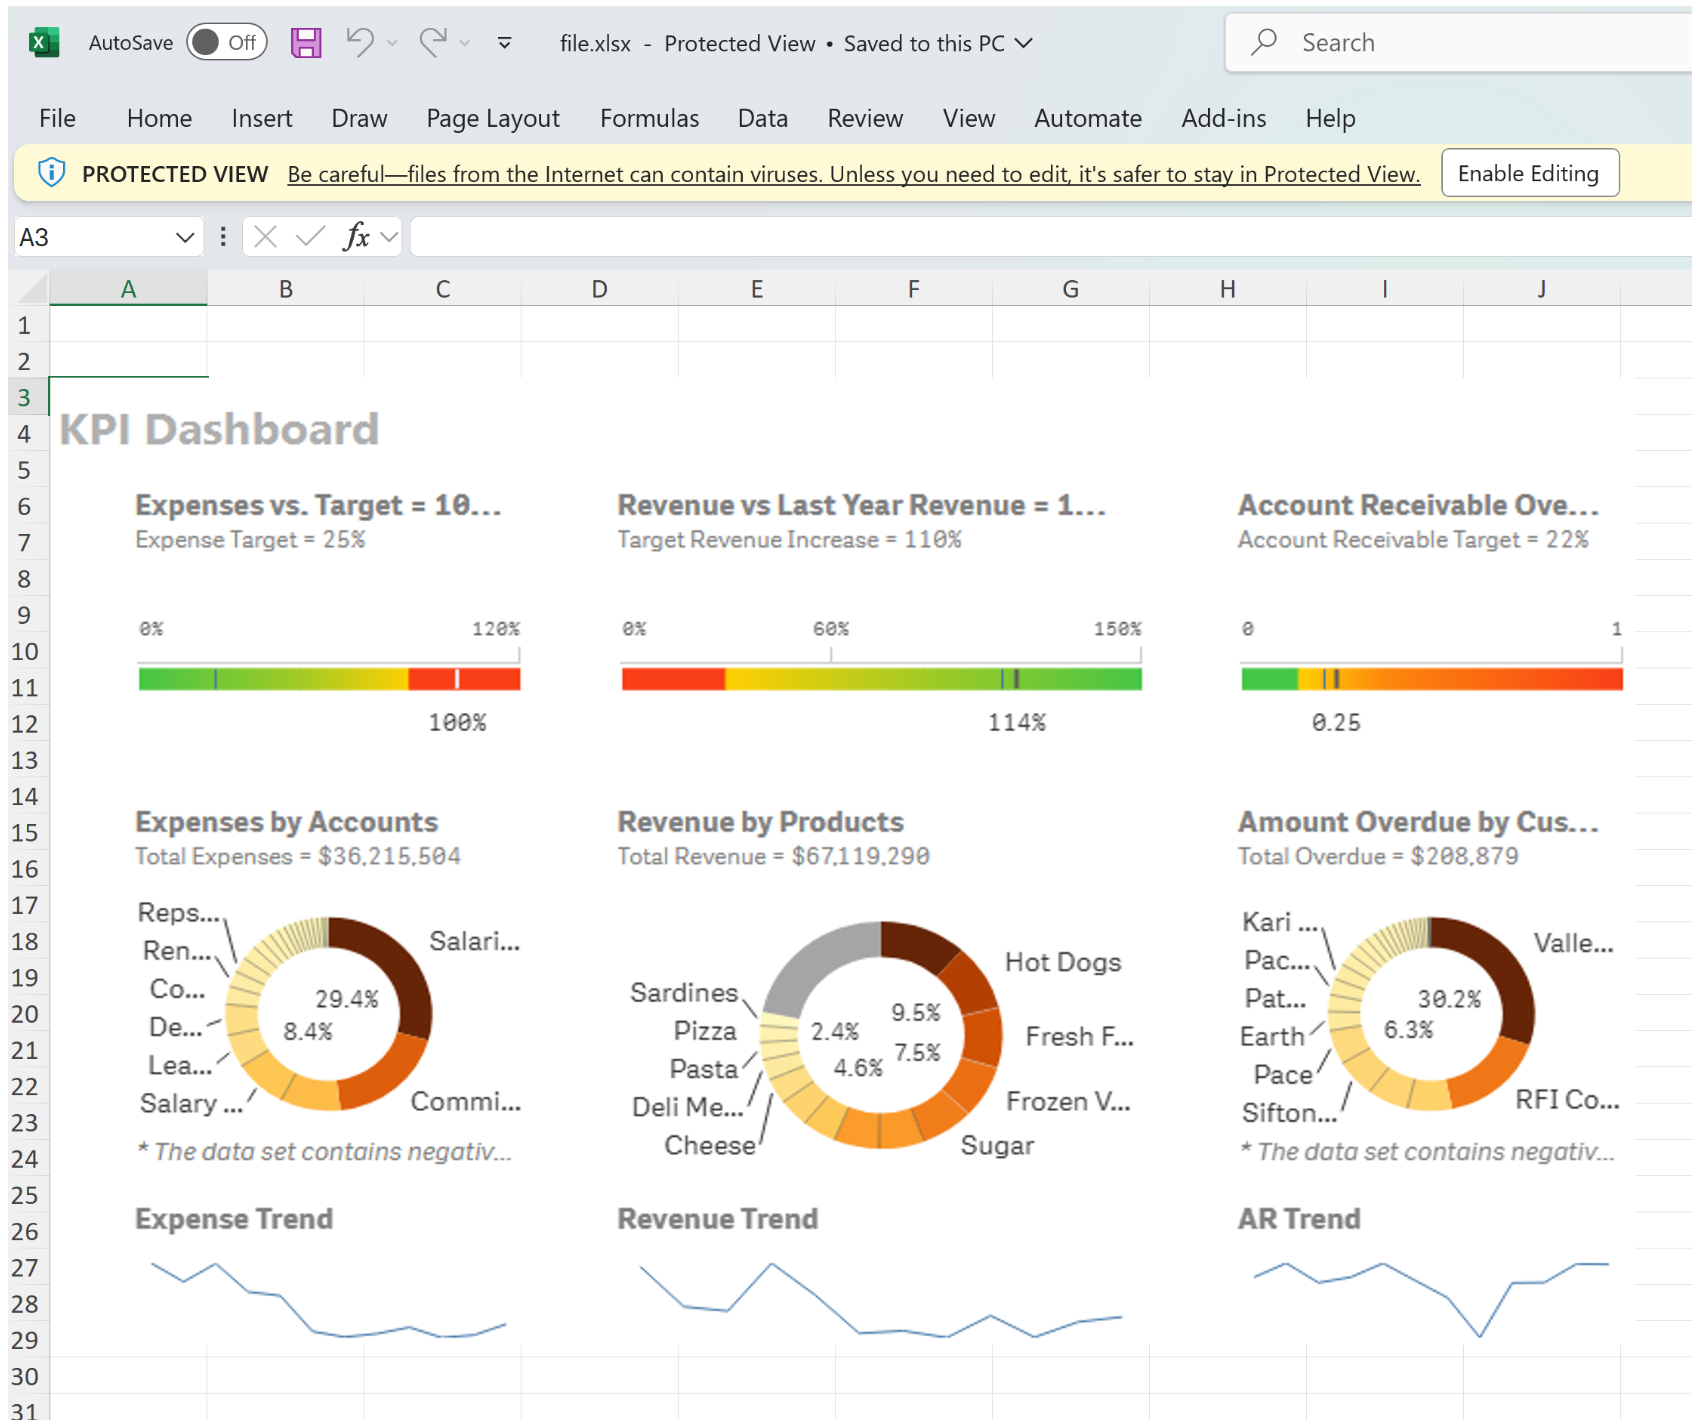Click the Expenses vs. Target gauge bar
The image size is (1703, 1427).
coord(329,680)
